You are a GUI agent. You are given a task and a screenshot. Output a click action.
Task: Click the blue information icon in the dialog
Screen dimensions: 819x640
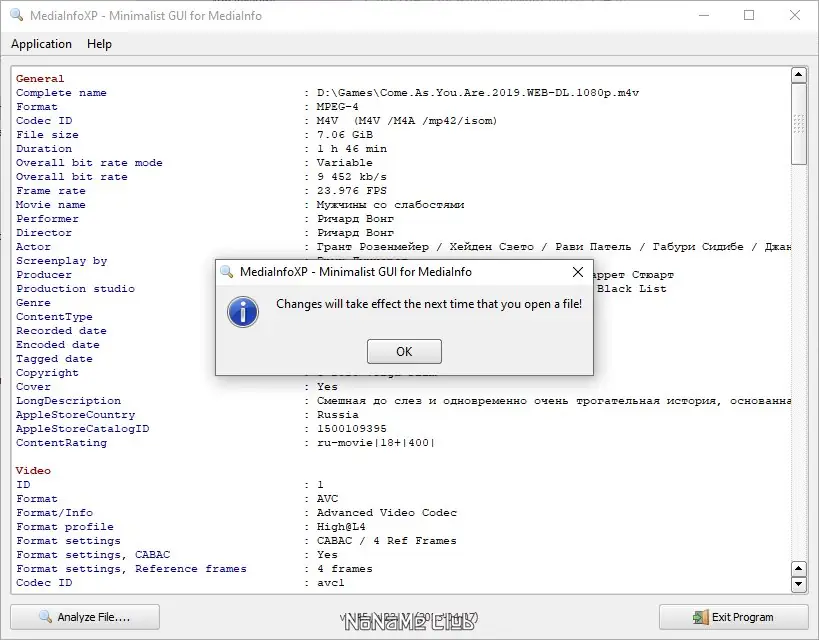point(243,312)
